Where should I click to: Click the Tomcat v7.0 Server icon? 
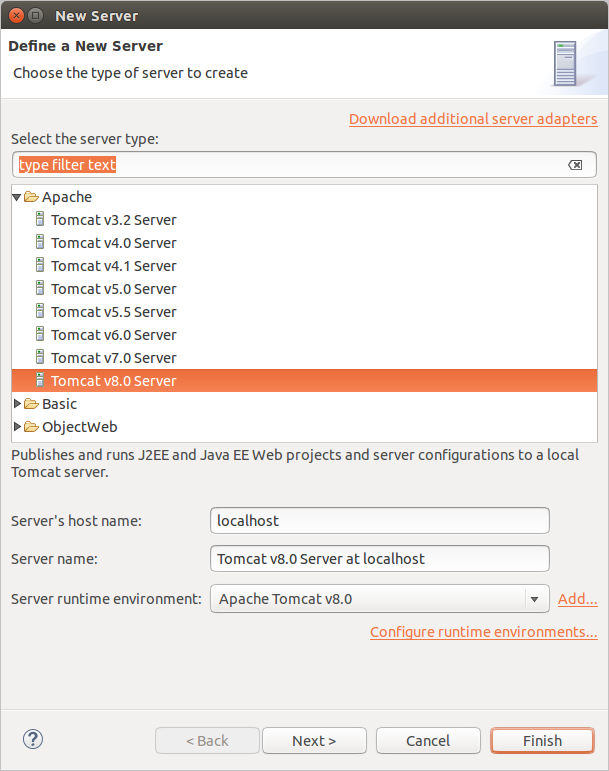tap(40, 357)
